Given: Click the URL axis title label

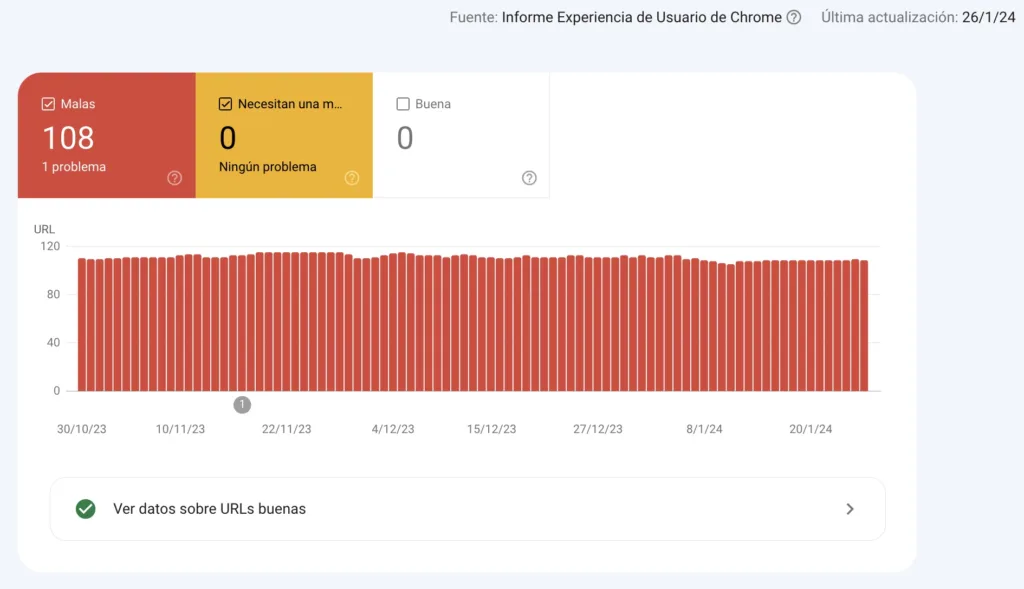Looking at the screenshot, I should pyautogui.click(x=44, y=229).
